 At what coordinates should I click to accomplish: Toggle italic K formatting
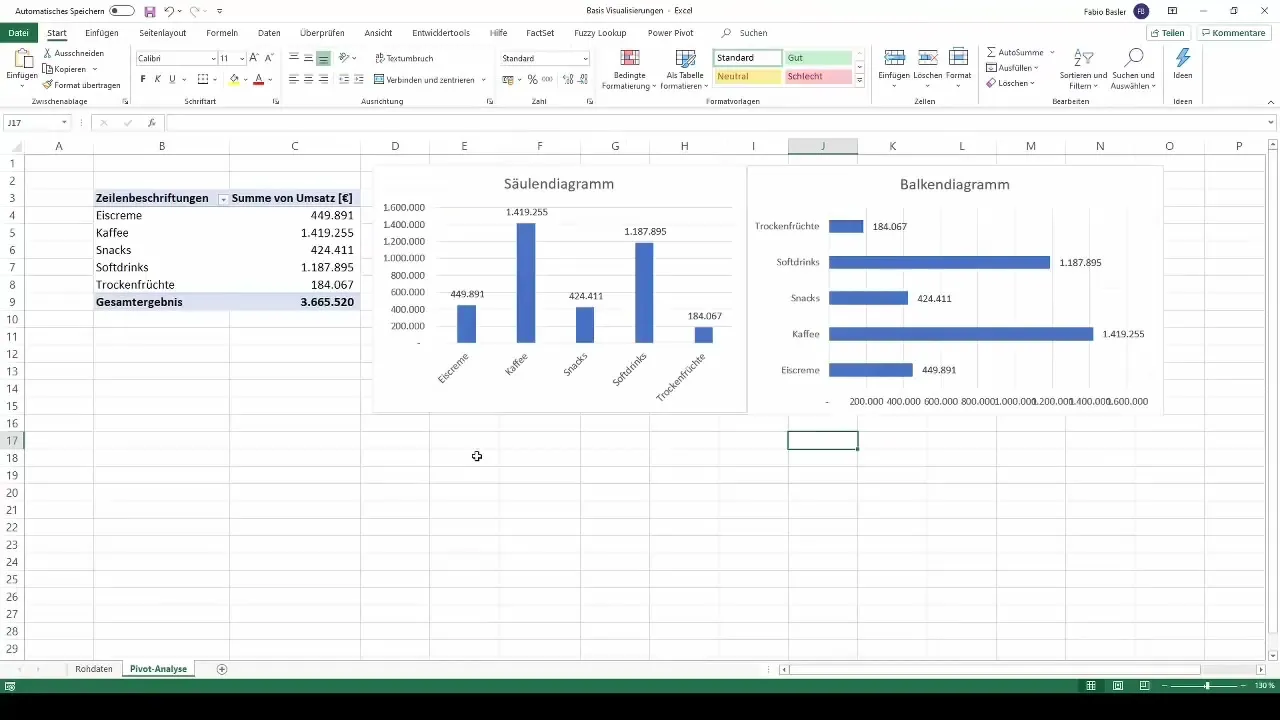pos(158,79)
